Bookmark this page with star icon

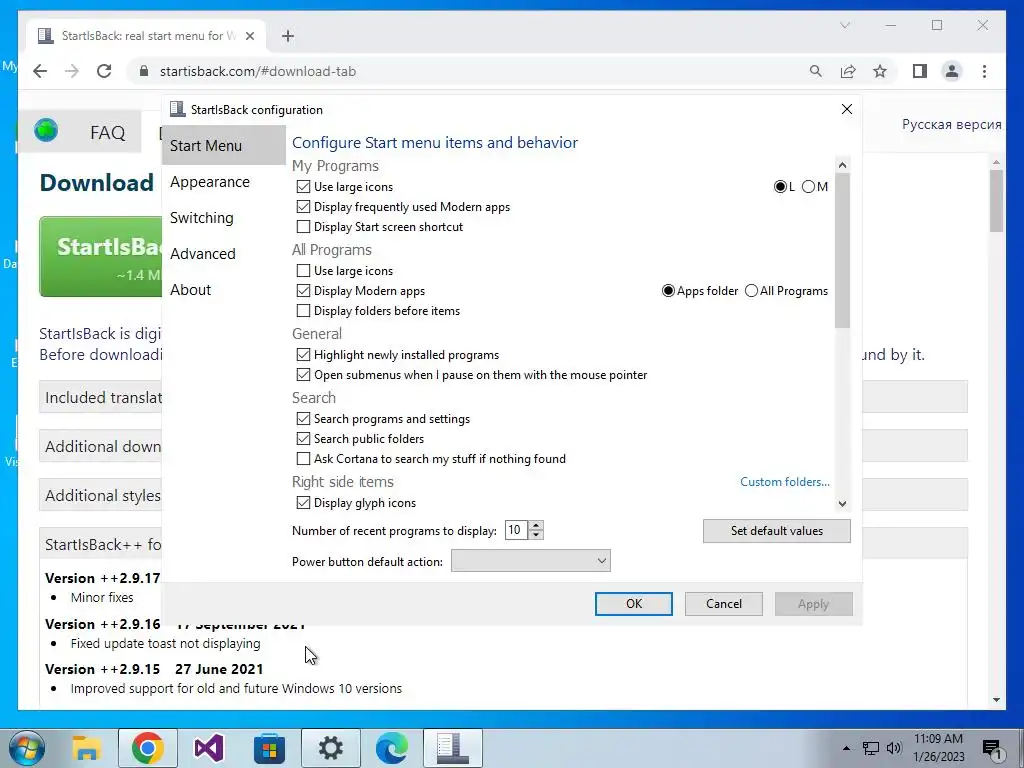tap(880, 71)
